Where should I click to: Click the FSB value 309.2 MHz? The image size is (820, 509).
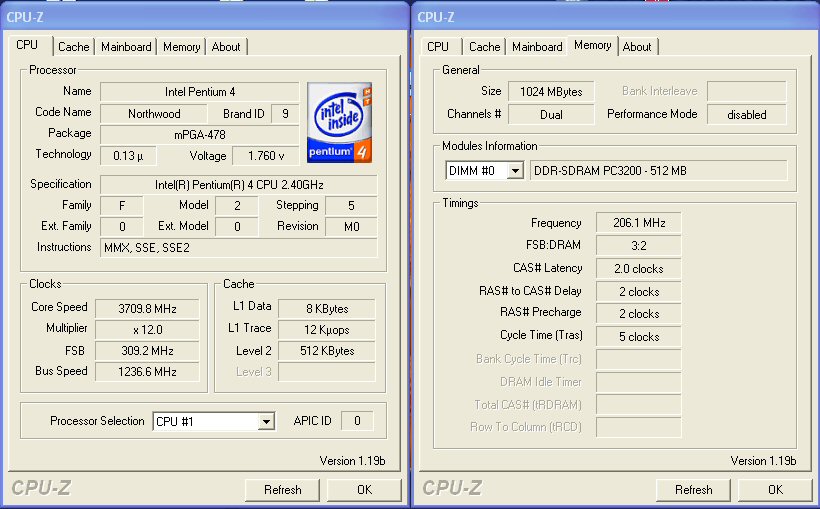tap(147, 350)
